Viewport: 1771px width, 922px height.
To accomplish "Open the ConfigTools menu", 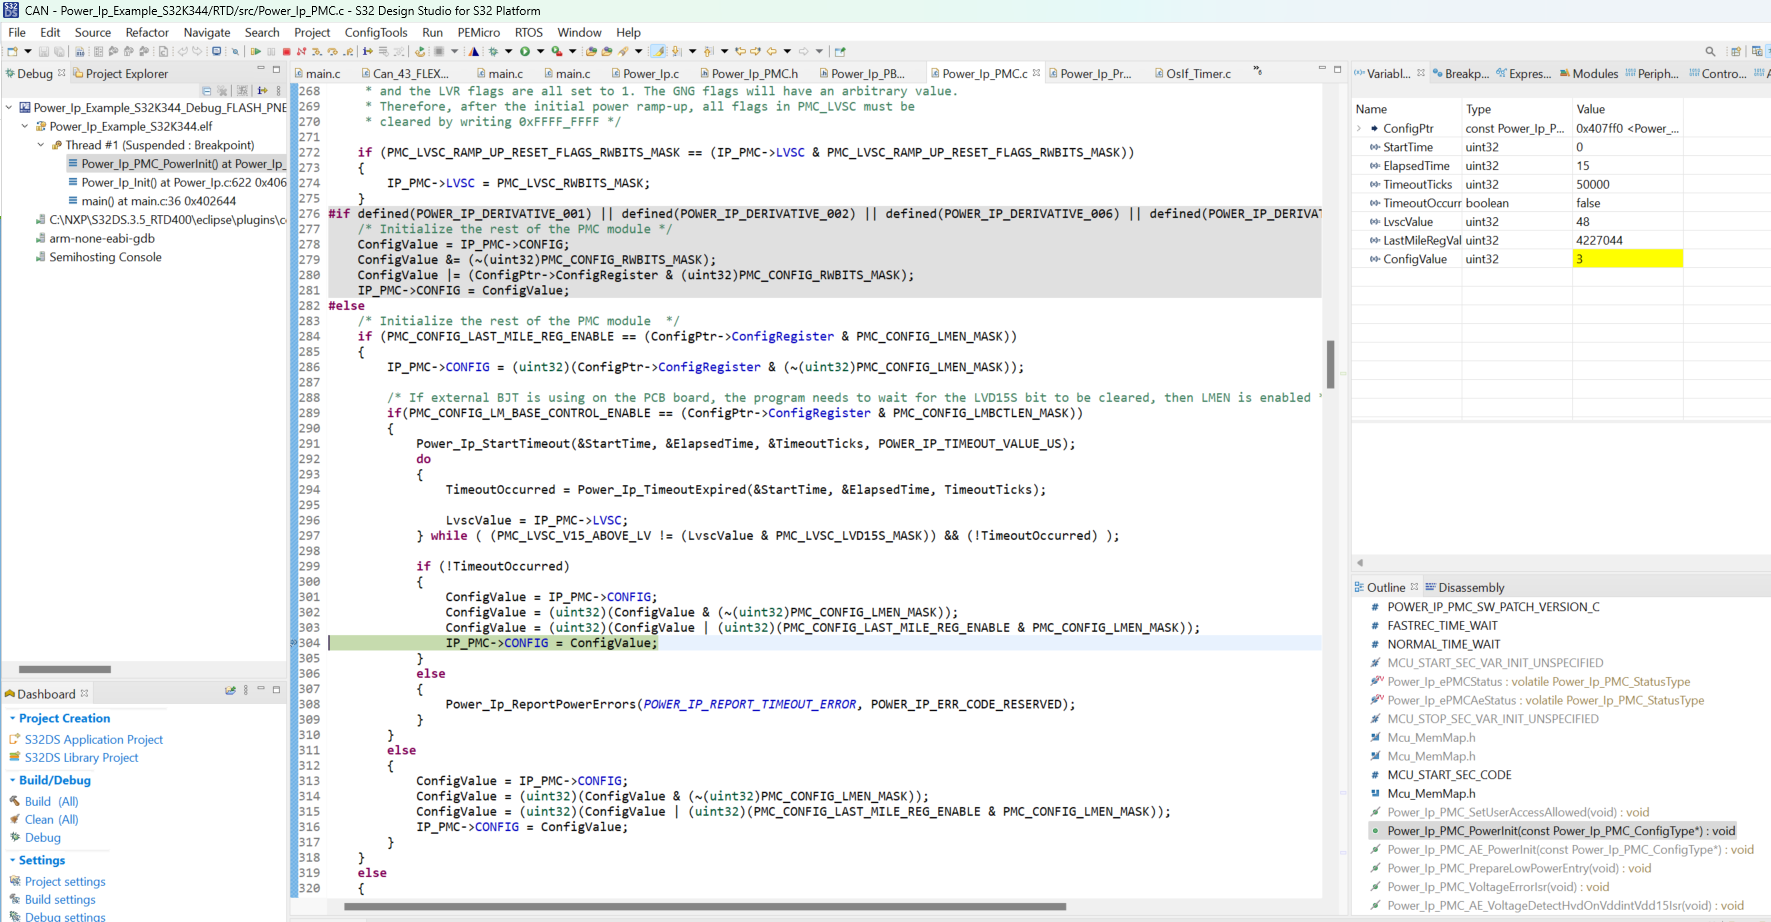I will (x=376, y=32).
